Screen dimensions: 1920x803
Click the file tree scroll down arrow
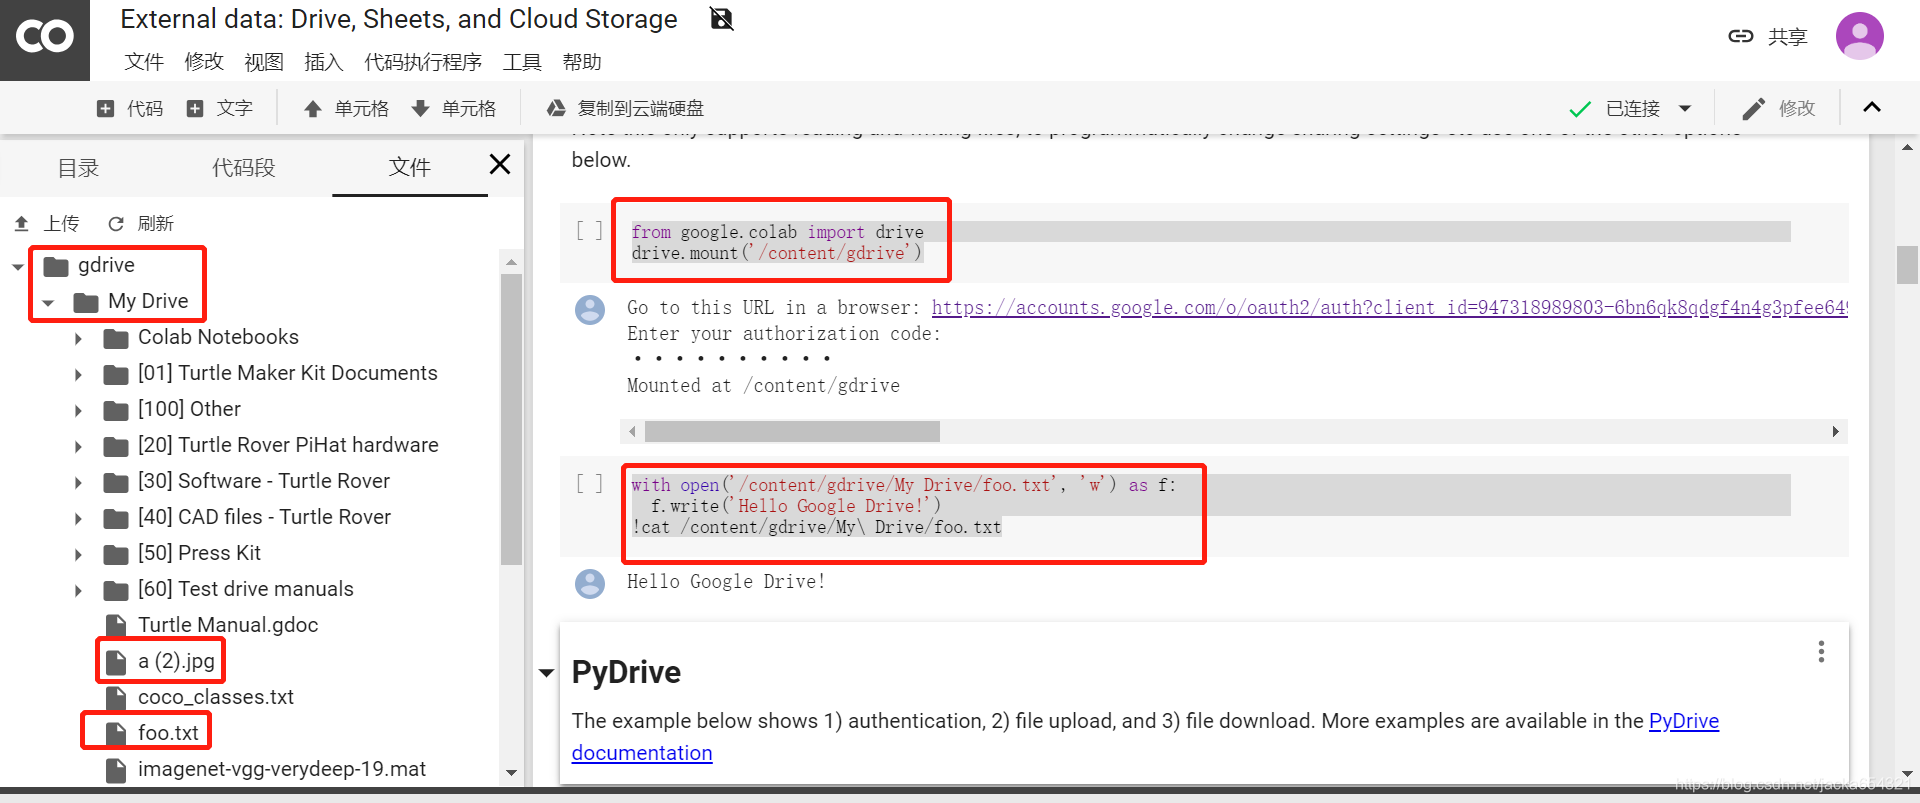511,772
